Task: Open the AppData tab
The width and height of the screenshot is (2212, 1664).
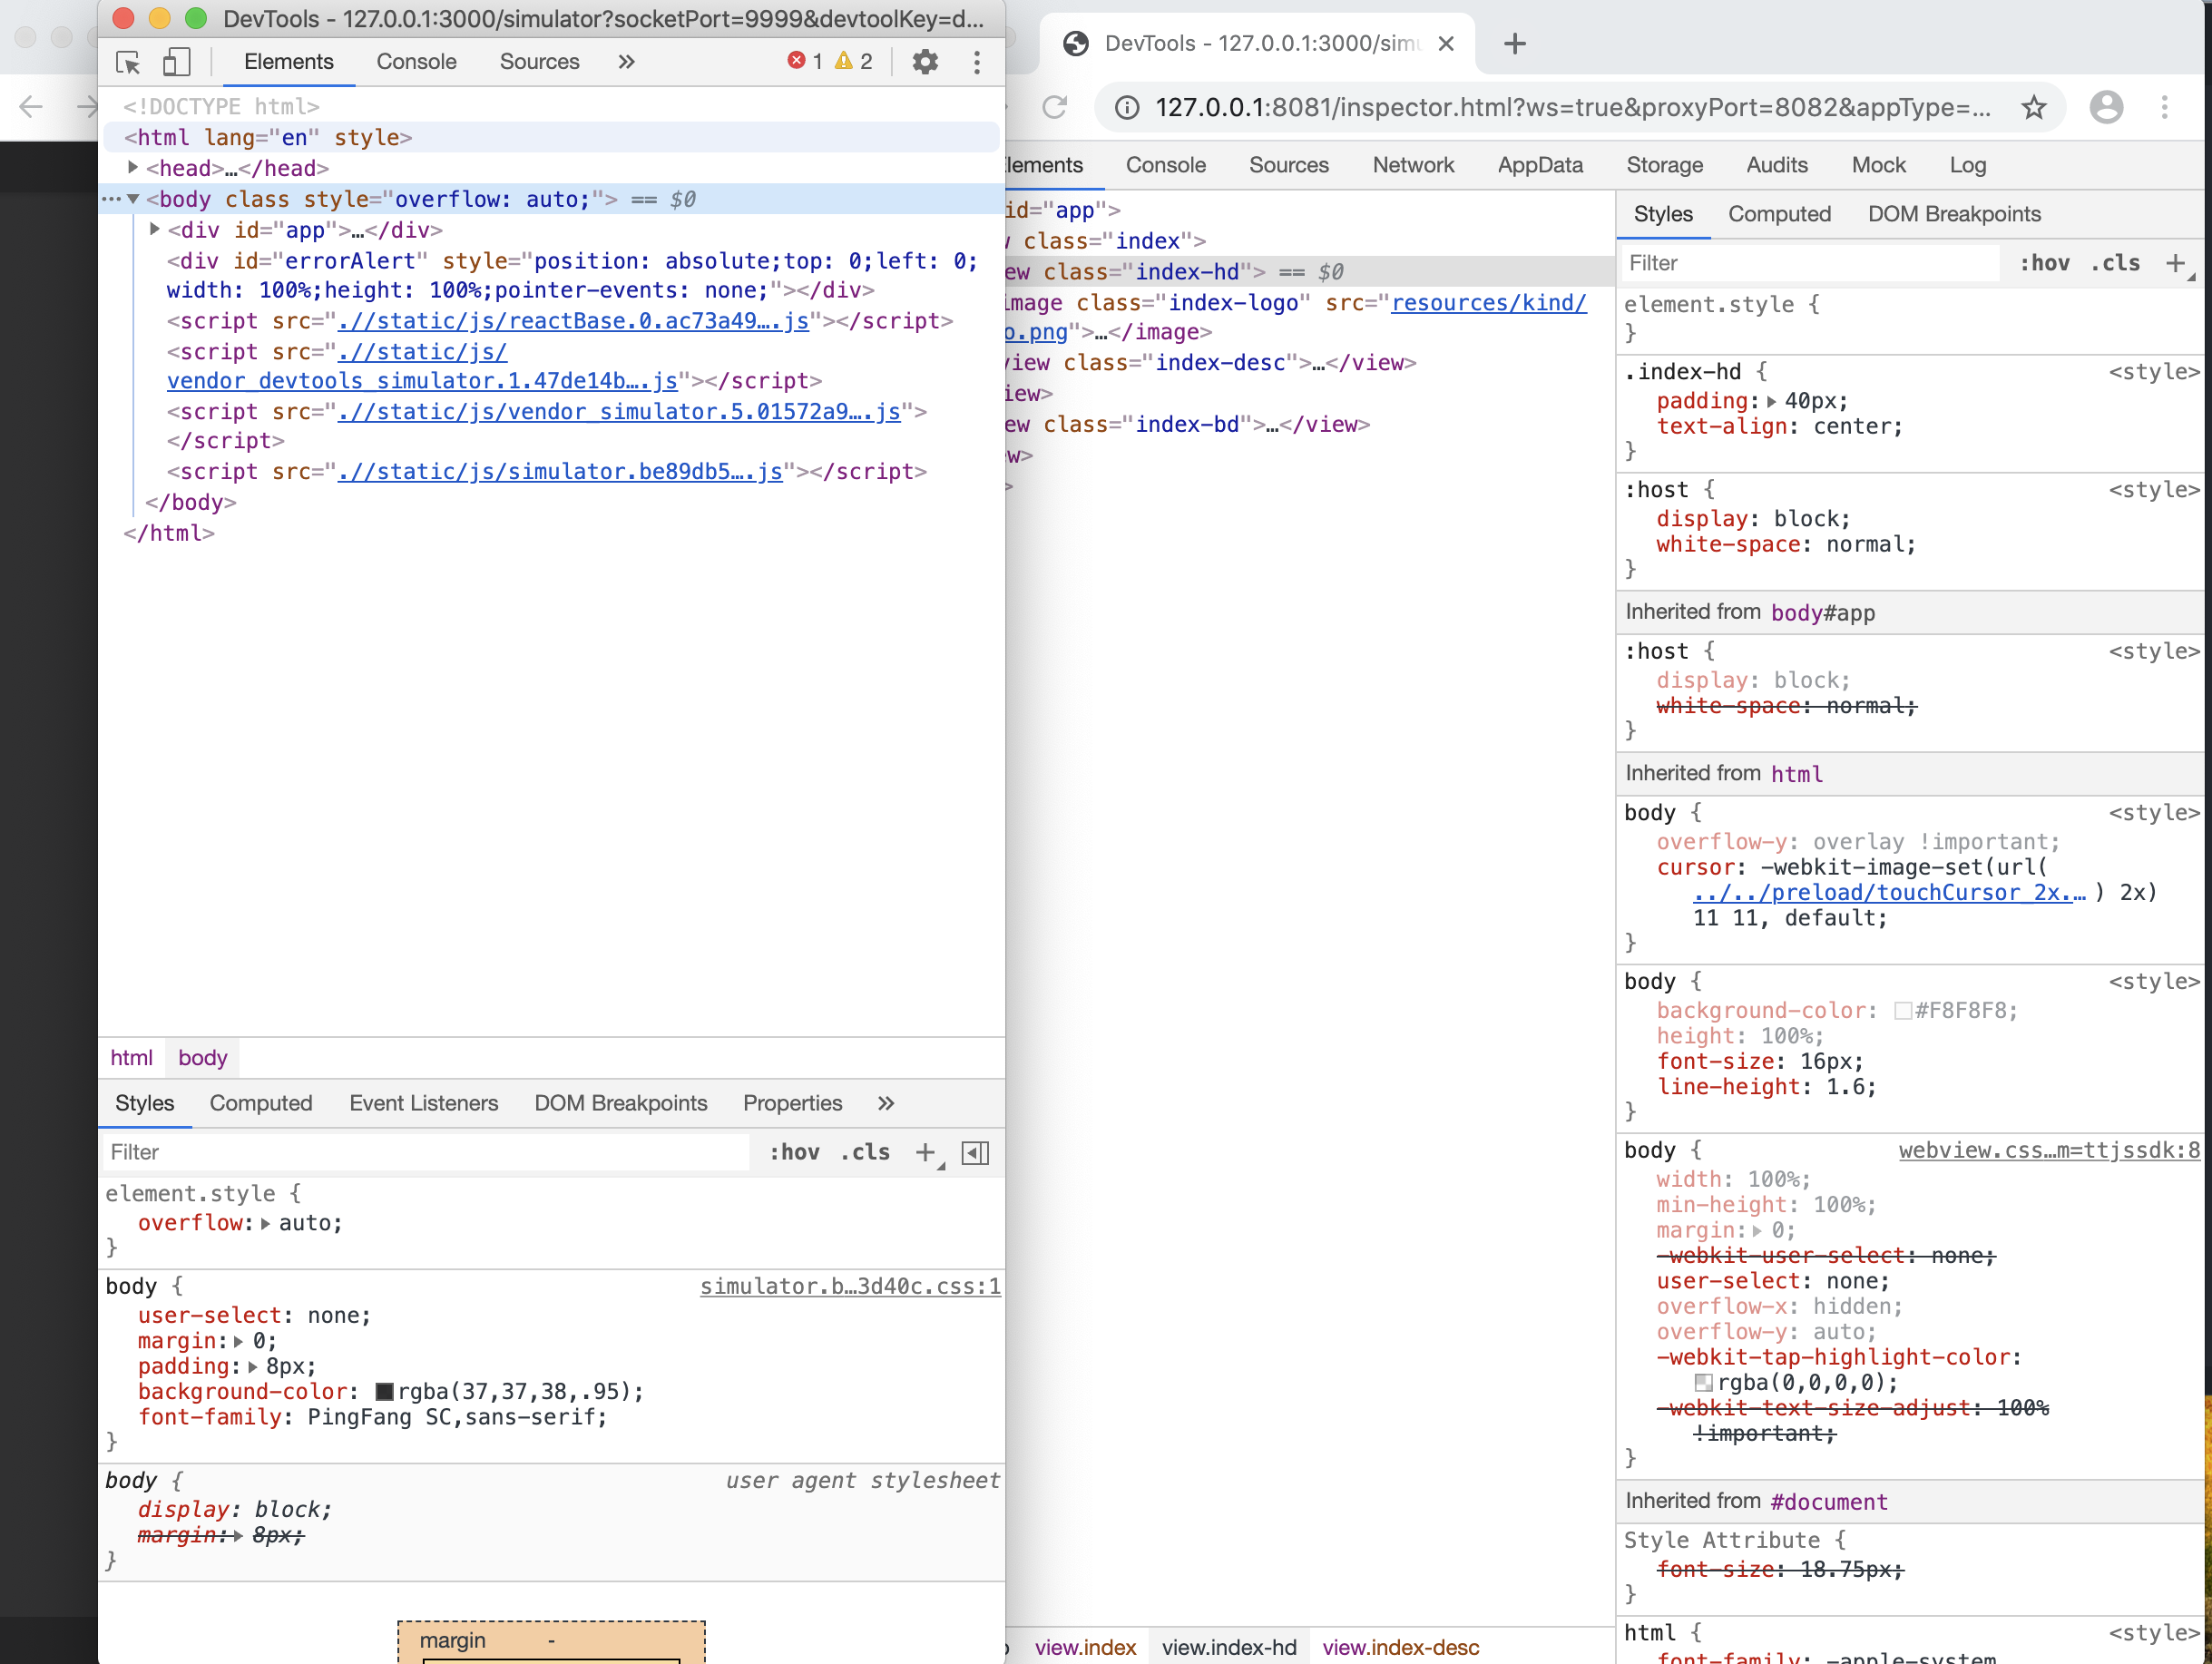Action: (x=1539, y=165)
